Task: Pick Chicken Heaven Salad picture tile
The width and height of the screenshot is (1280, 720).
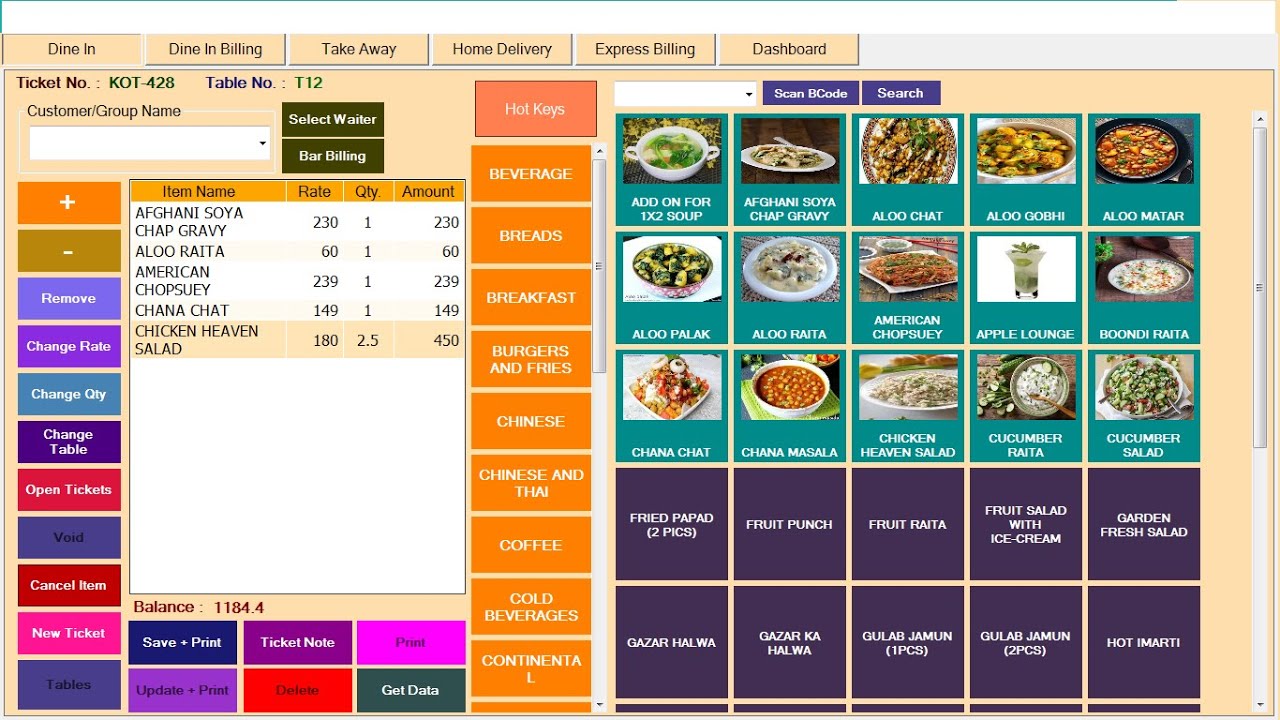Action: point(907,406)
